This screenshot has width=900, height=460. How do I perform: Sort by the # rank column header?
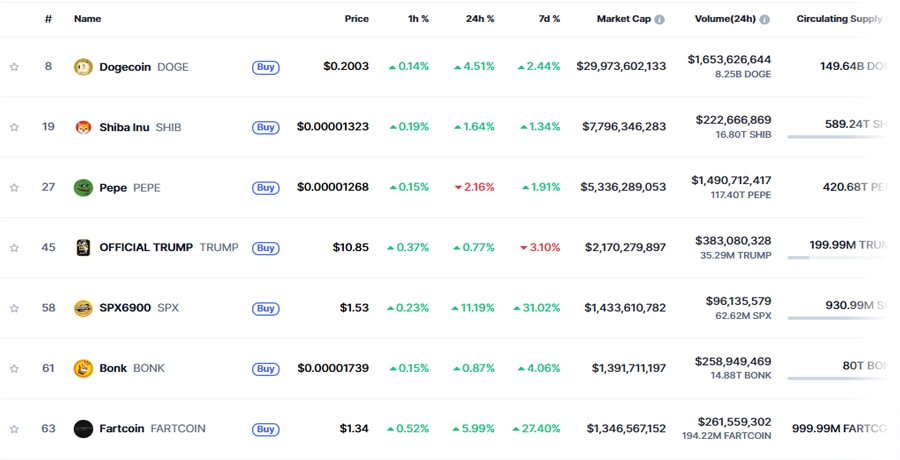click(x=48, y=19)
